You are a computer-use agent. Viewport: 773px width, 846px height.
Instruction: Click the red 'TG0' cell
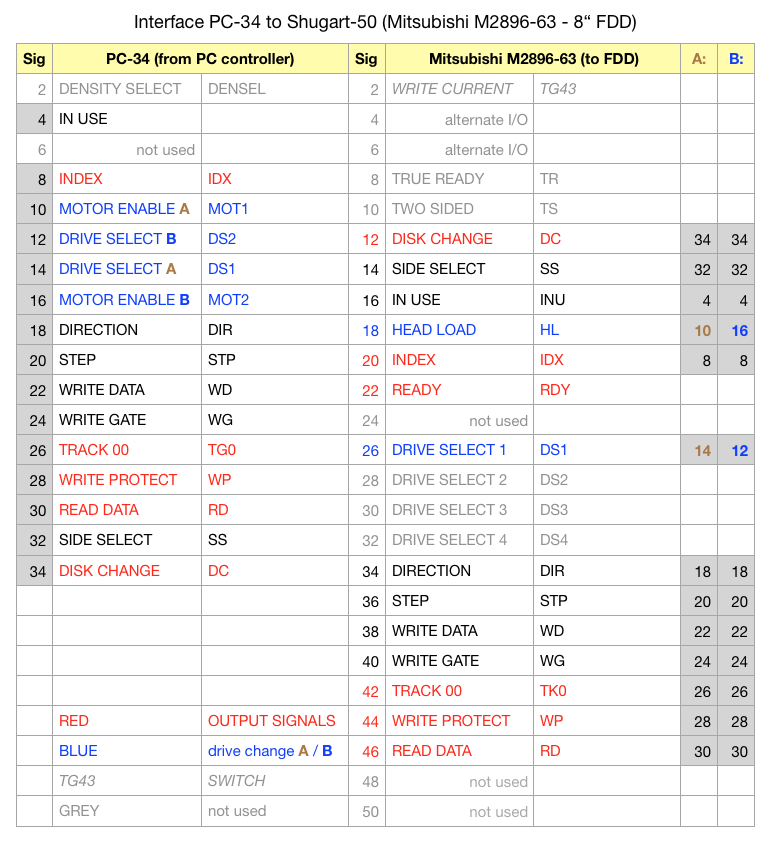click(x=275, y=449)
